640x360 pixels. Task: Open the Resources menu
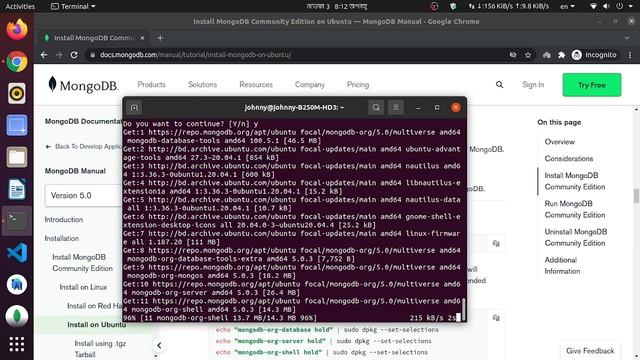pyautogui.click(x=256, y=85)
